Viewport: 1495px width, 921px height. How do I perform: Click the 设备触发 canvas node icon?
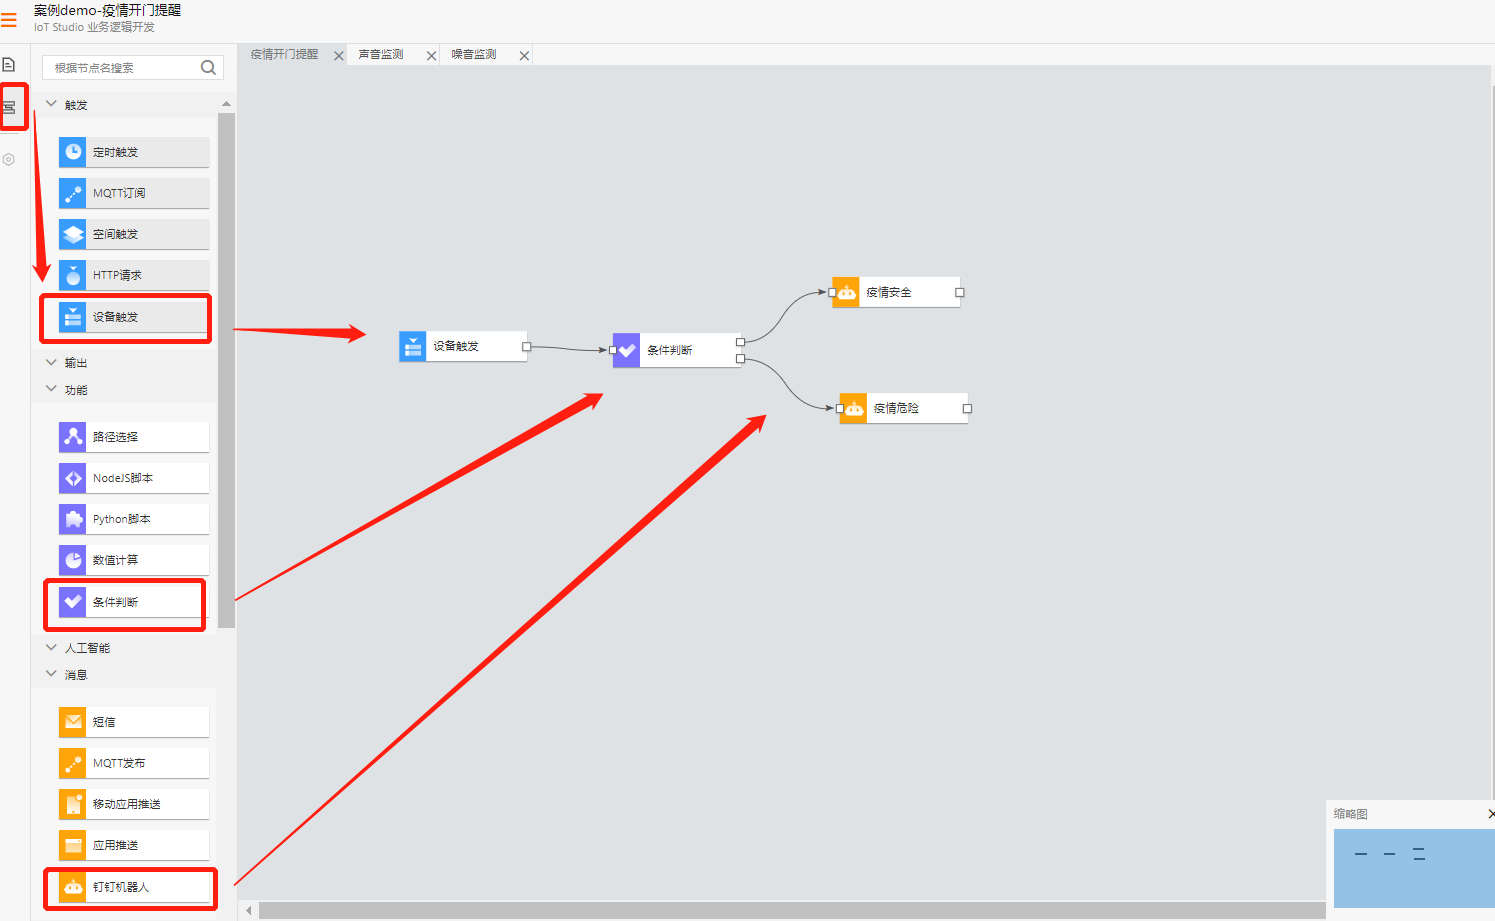pyautogui.click(x=413, y=346)
